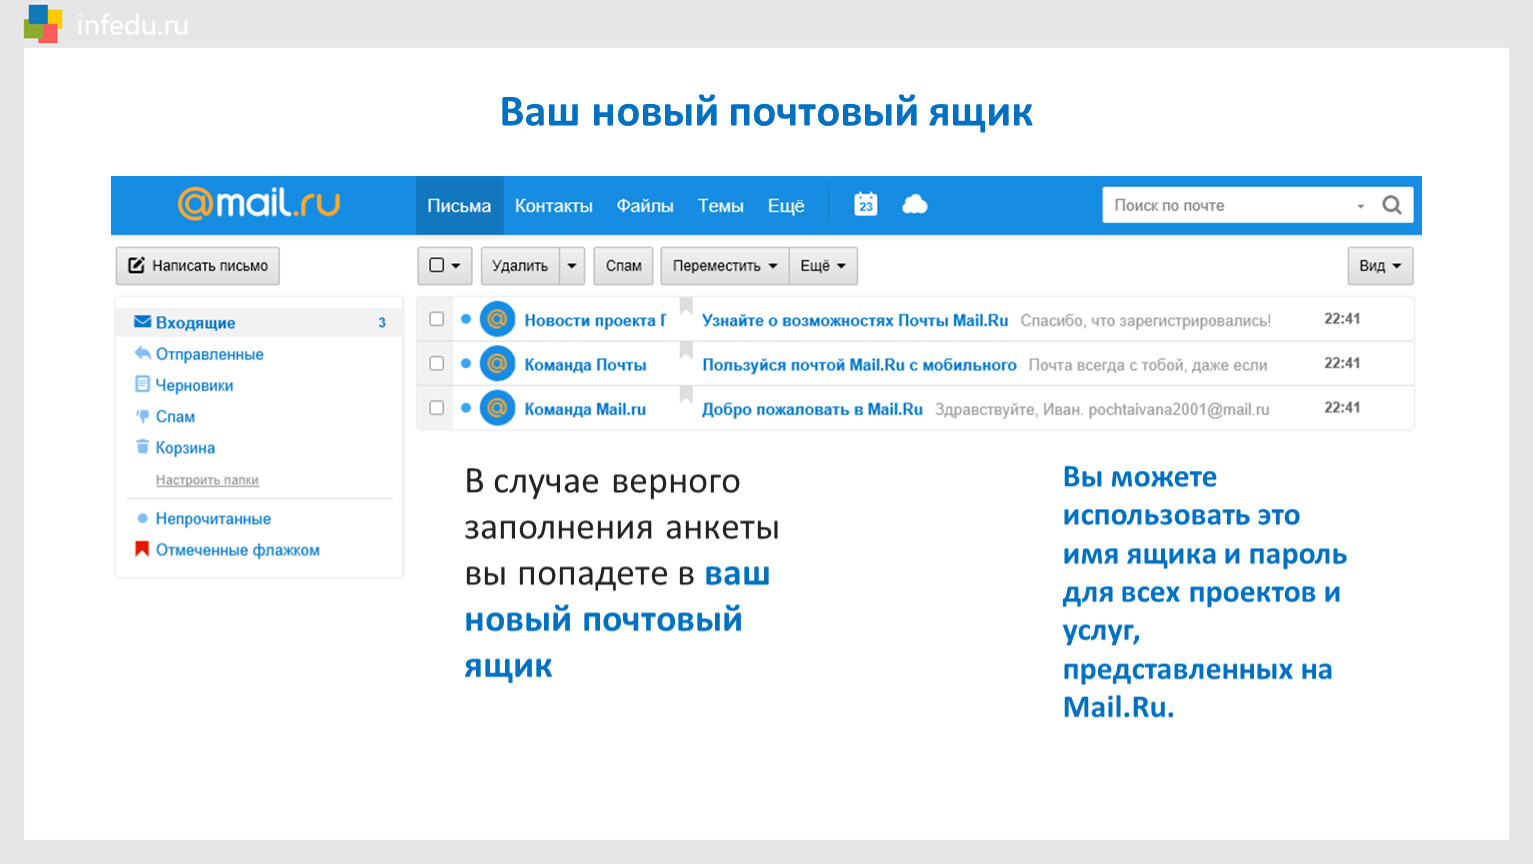The width and height of the screenshot is (1533, 864).
Task: Toggle unread dot on Команда Почты email
Action: click(466, 363)
